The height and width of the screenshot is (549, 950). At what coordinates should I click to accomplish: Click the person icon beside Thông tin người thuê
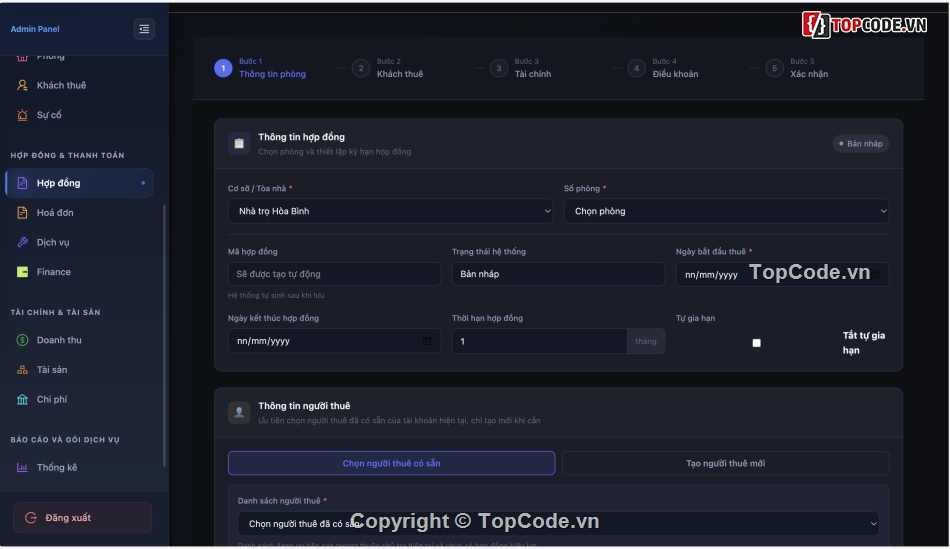coord(239,413)
